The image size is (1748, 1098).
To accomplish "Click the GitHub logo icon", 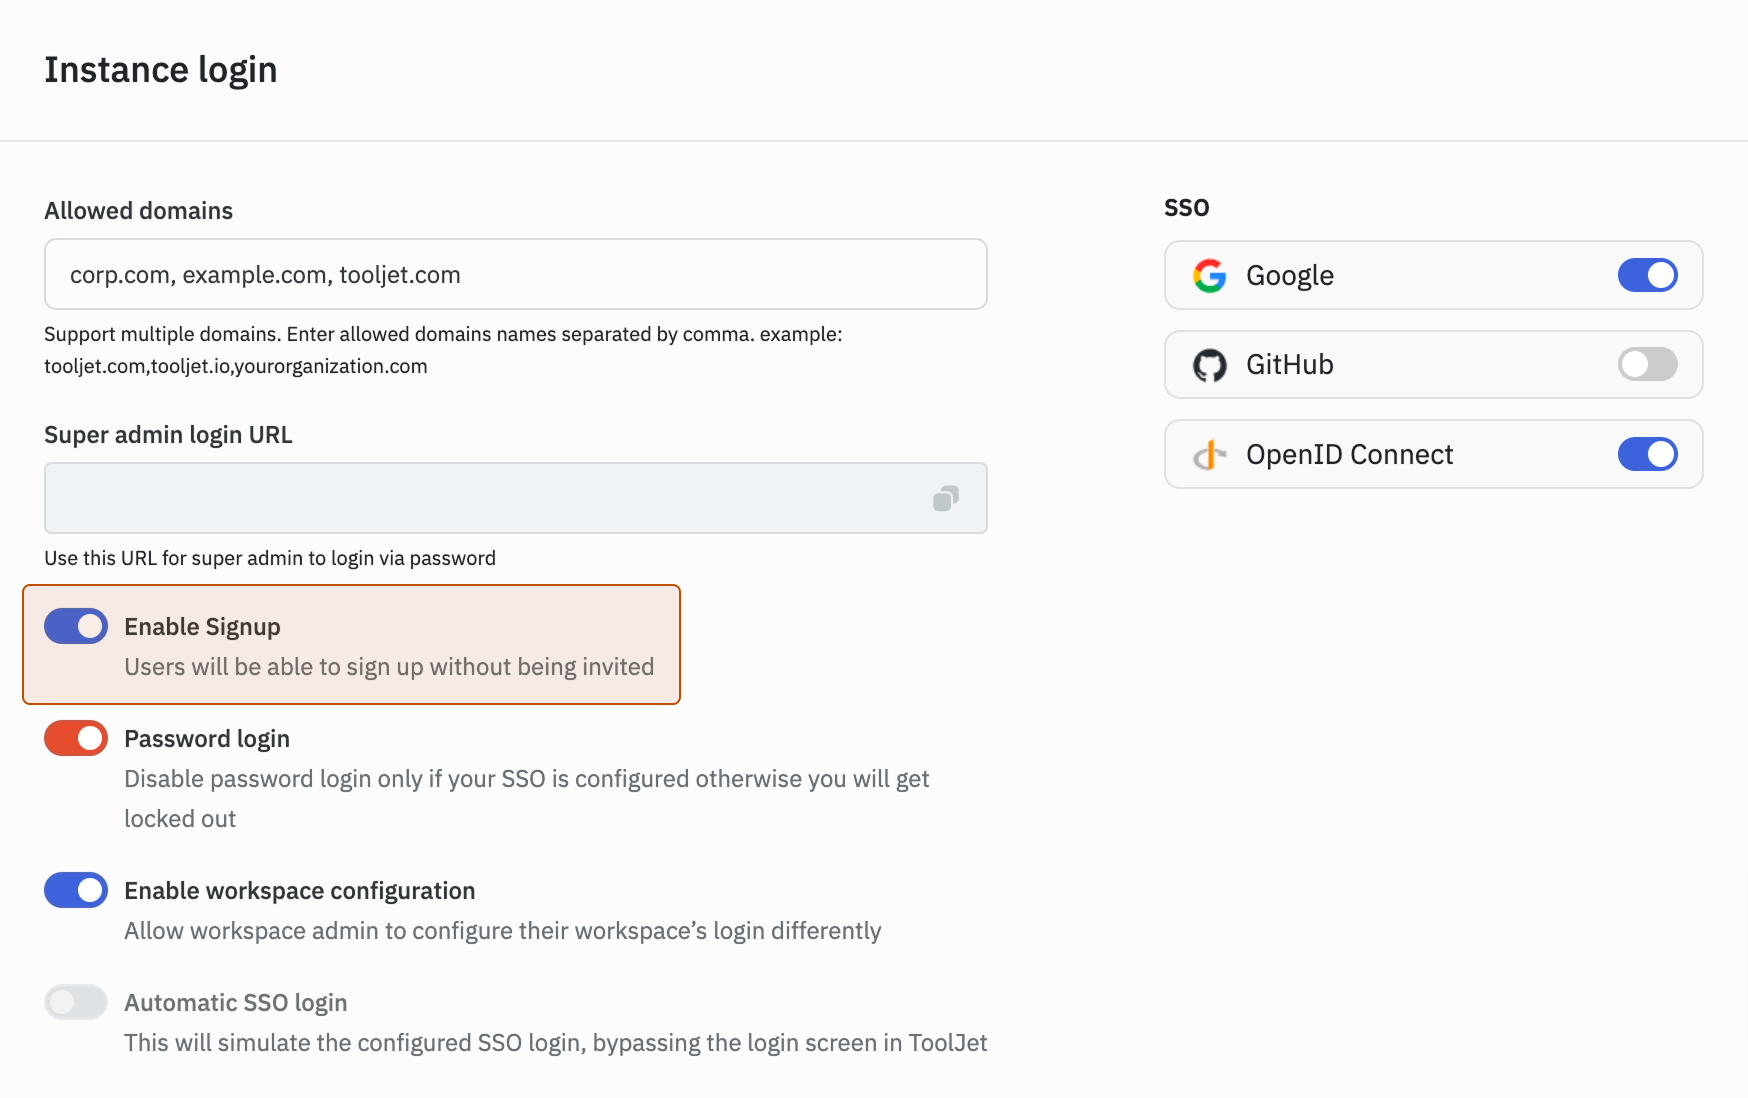I will click(x=1211, y=365).
